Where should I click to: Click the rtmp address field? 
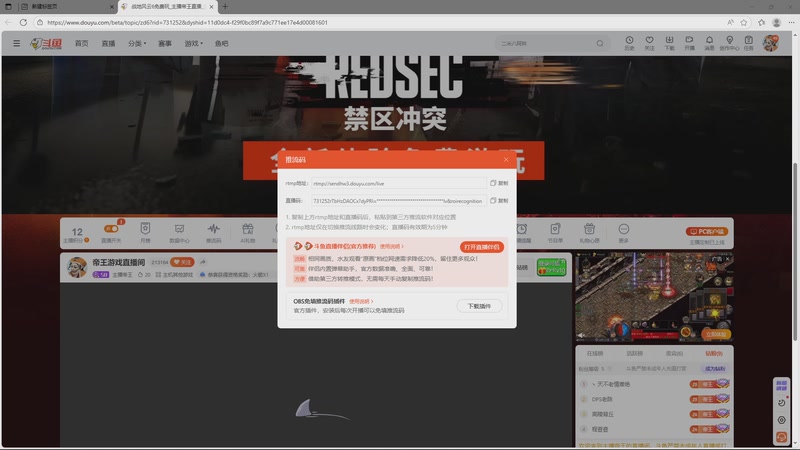pos(399,183)
